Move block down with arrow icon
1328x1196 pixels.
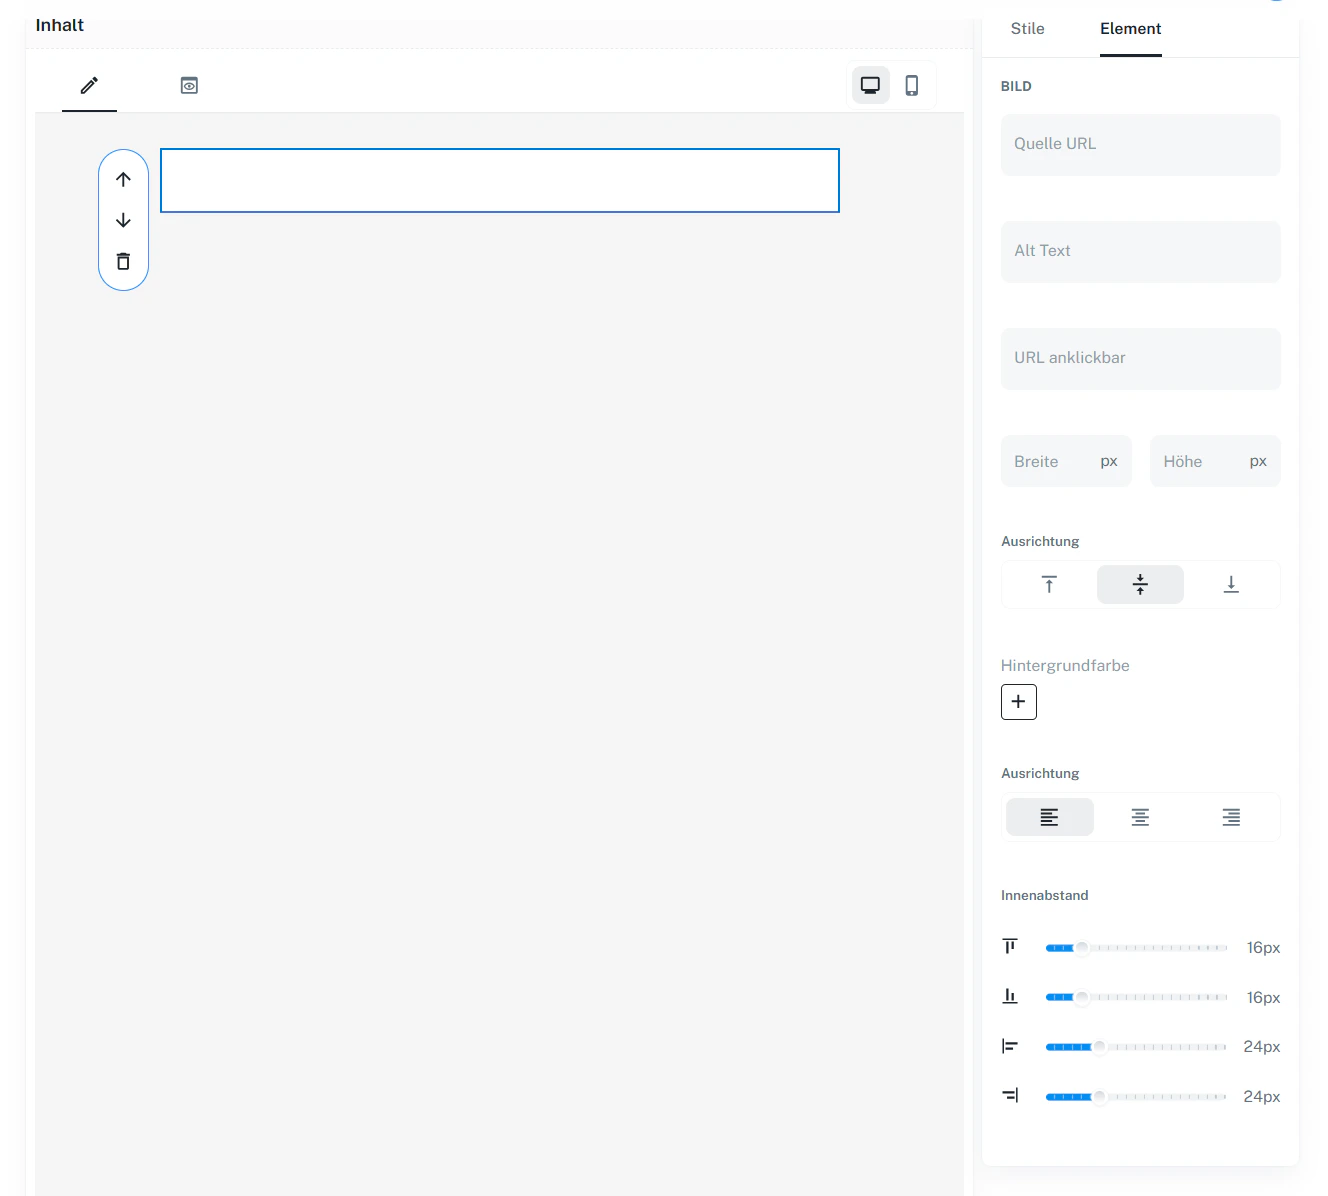[123, 220]
